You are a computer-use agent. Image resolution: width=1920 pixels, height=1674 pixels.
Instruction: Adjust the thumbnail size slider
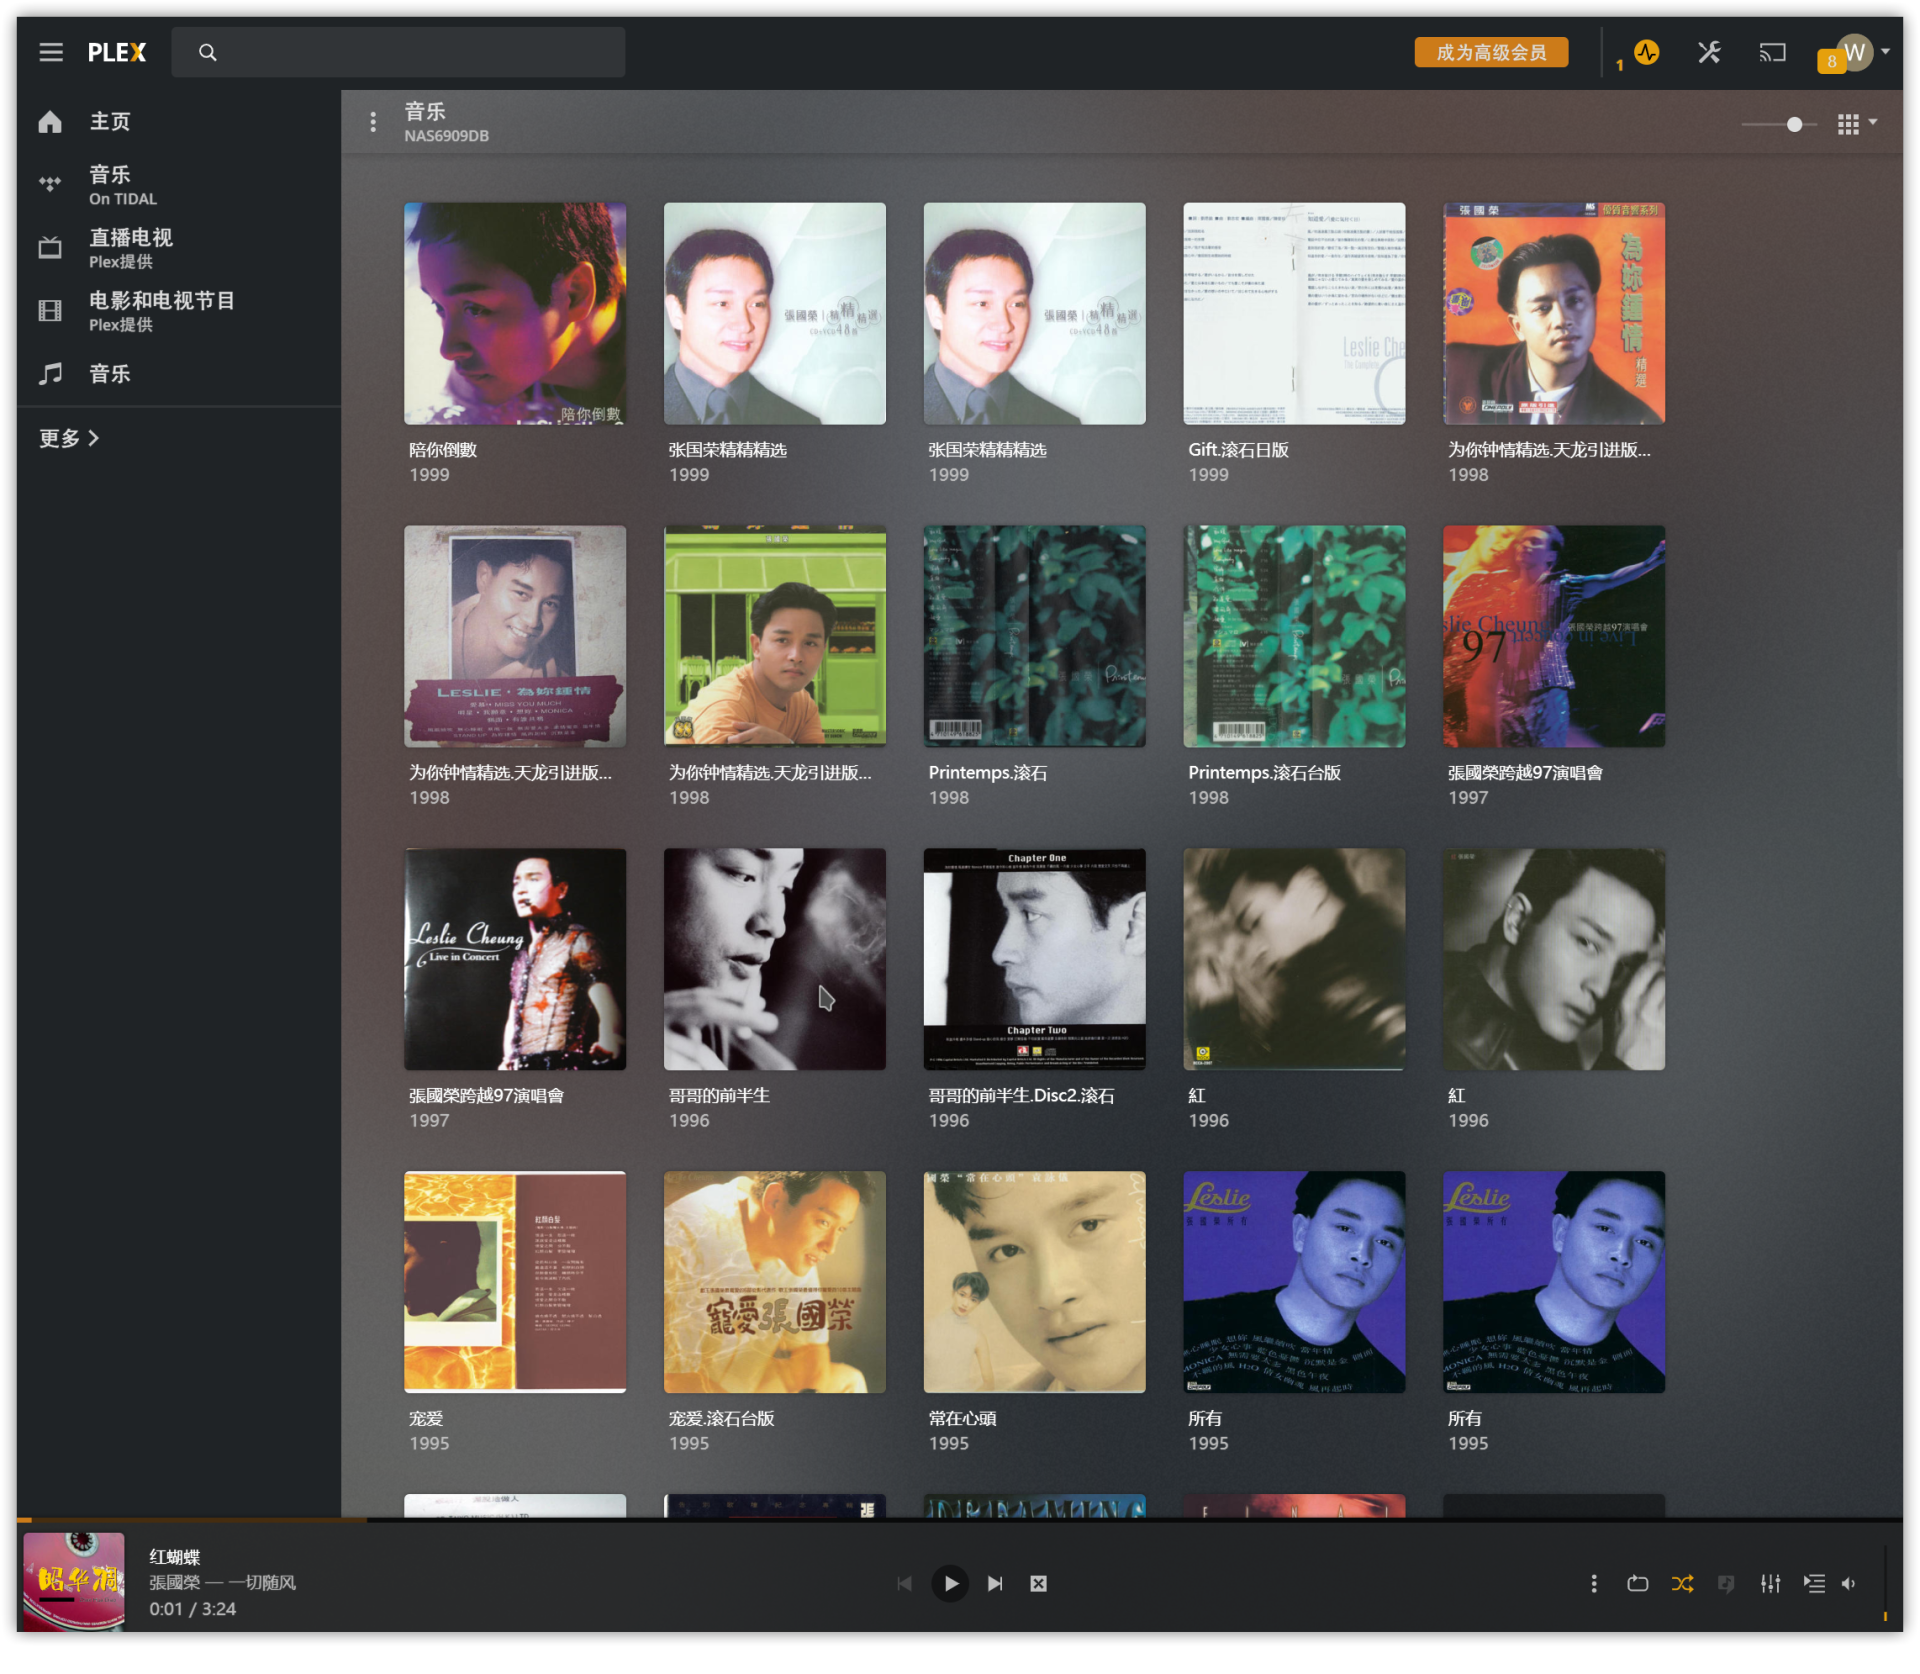click(1794, 124)
